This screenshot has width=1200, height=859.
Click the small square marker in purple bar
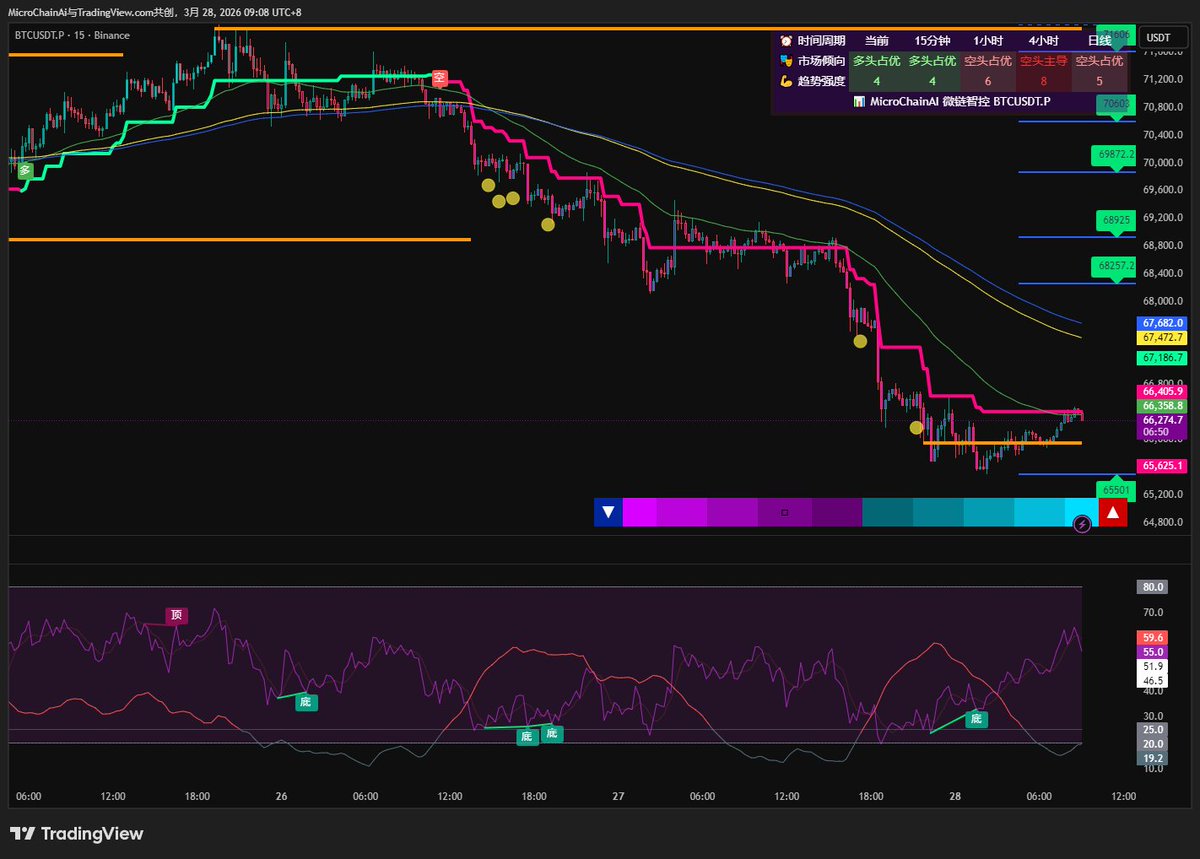(x=784, y=513)
